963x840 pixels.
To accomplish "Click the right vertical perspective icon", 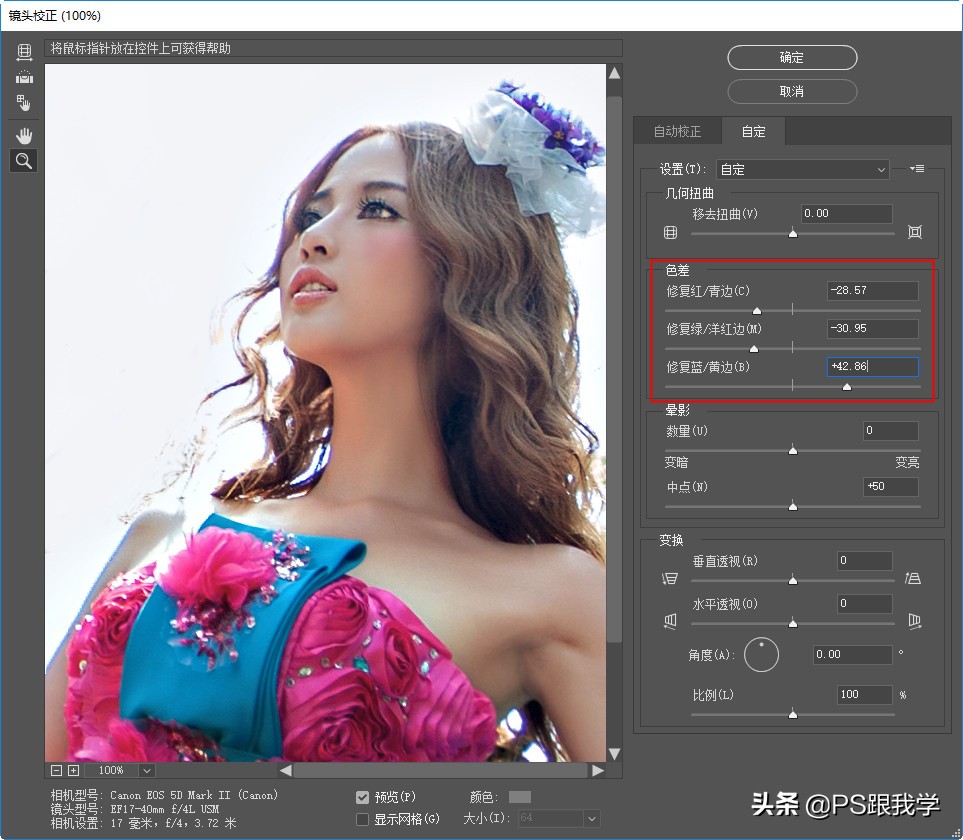I will pos(913,578).
